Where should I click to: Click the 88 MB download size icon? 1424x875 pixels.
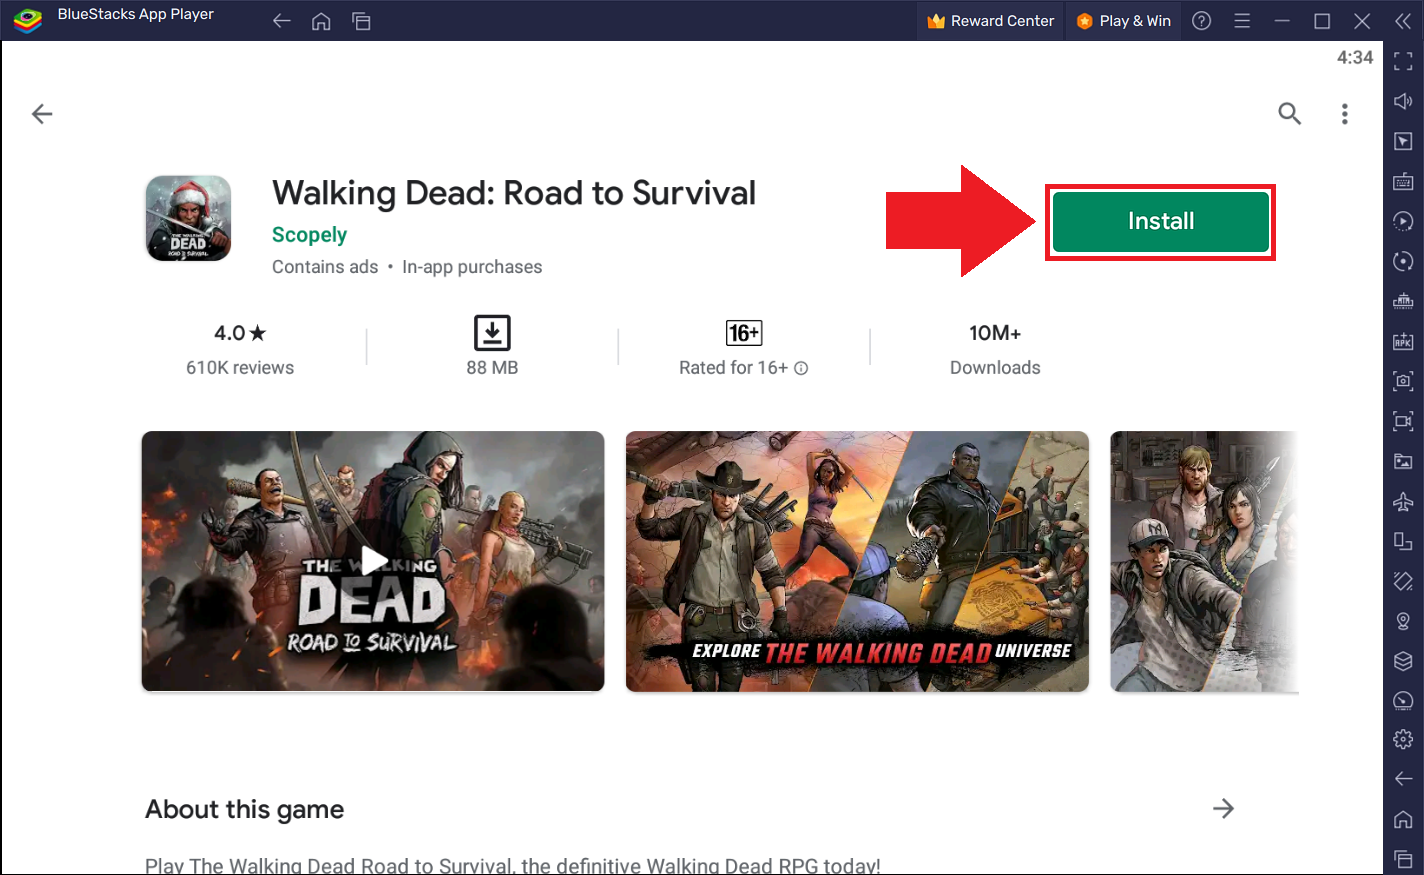pyautogui.click(x=492, y=333)
